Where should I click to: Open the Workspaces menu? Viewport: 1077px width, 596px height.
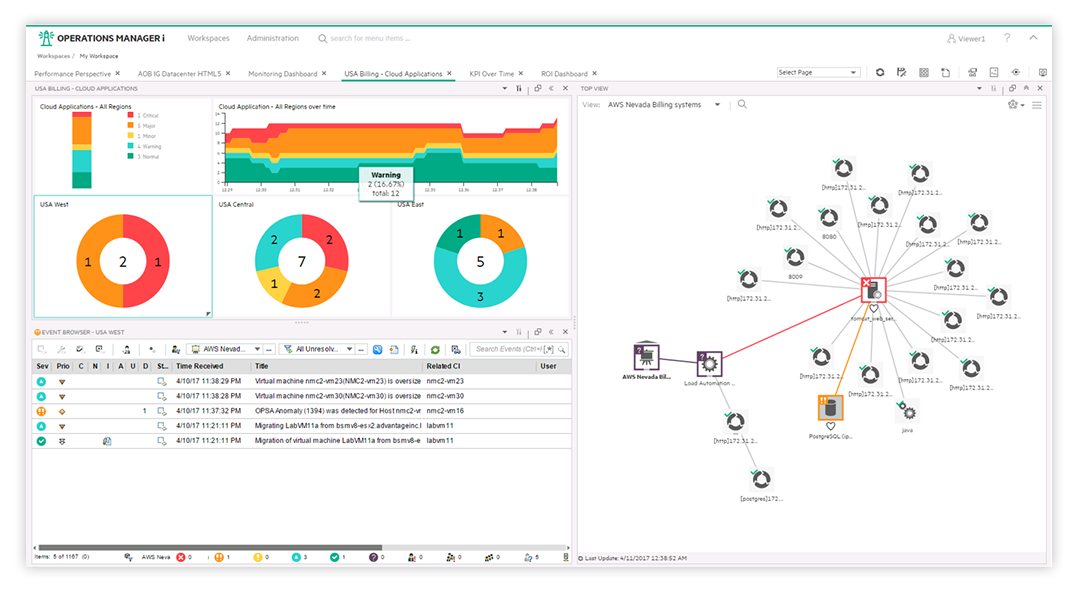(x=208, y=38)
